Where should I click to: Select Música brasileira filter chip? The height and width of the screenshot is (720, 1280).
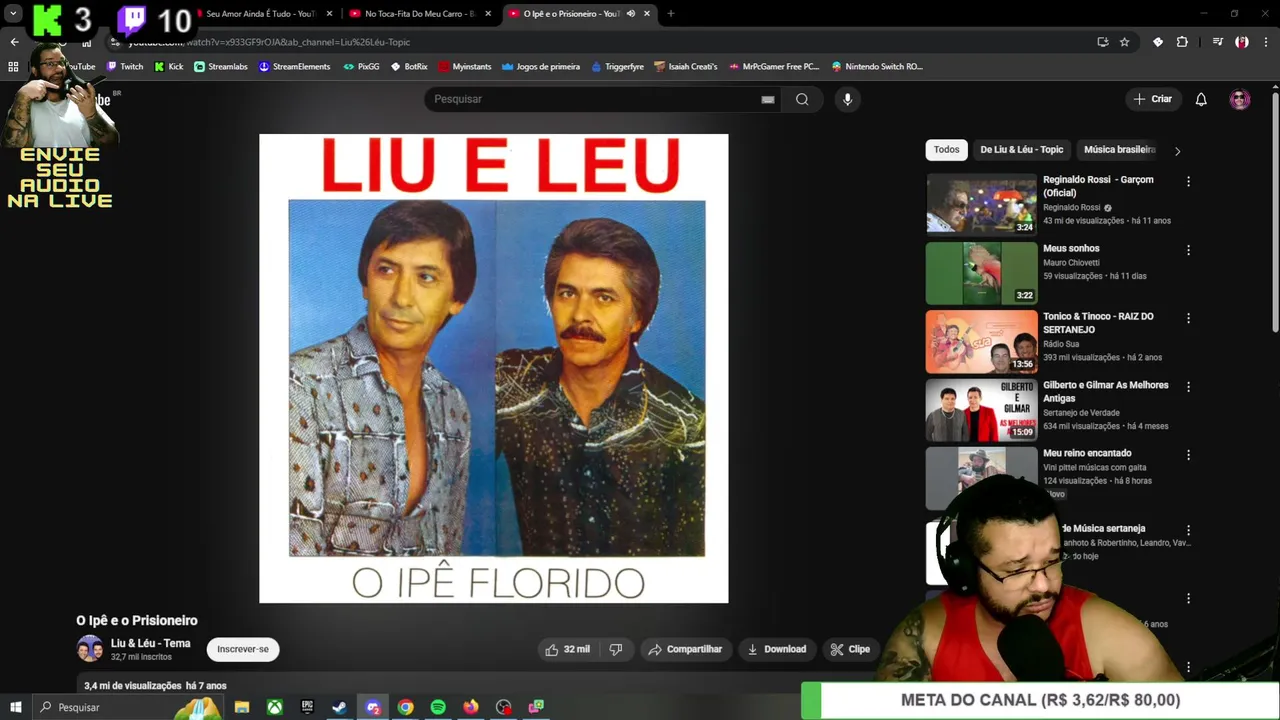1119,150
